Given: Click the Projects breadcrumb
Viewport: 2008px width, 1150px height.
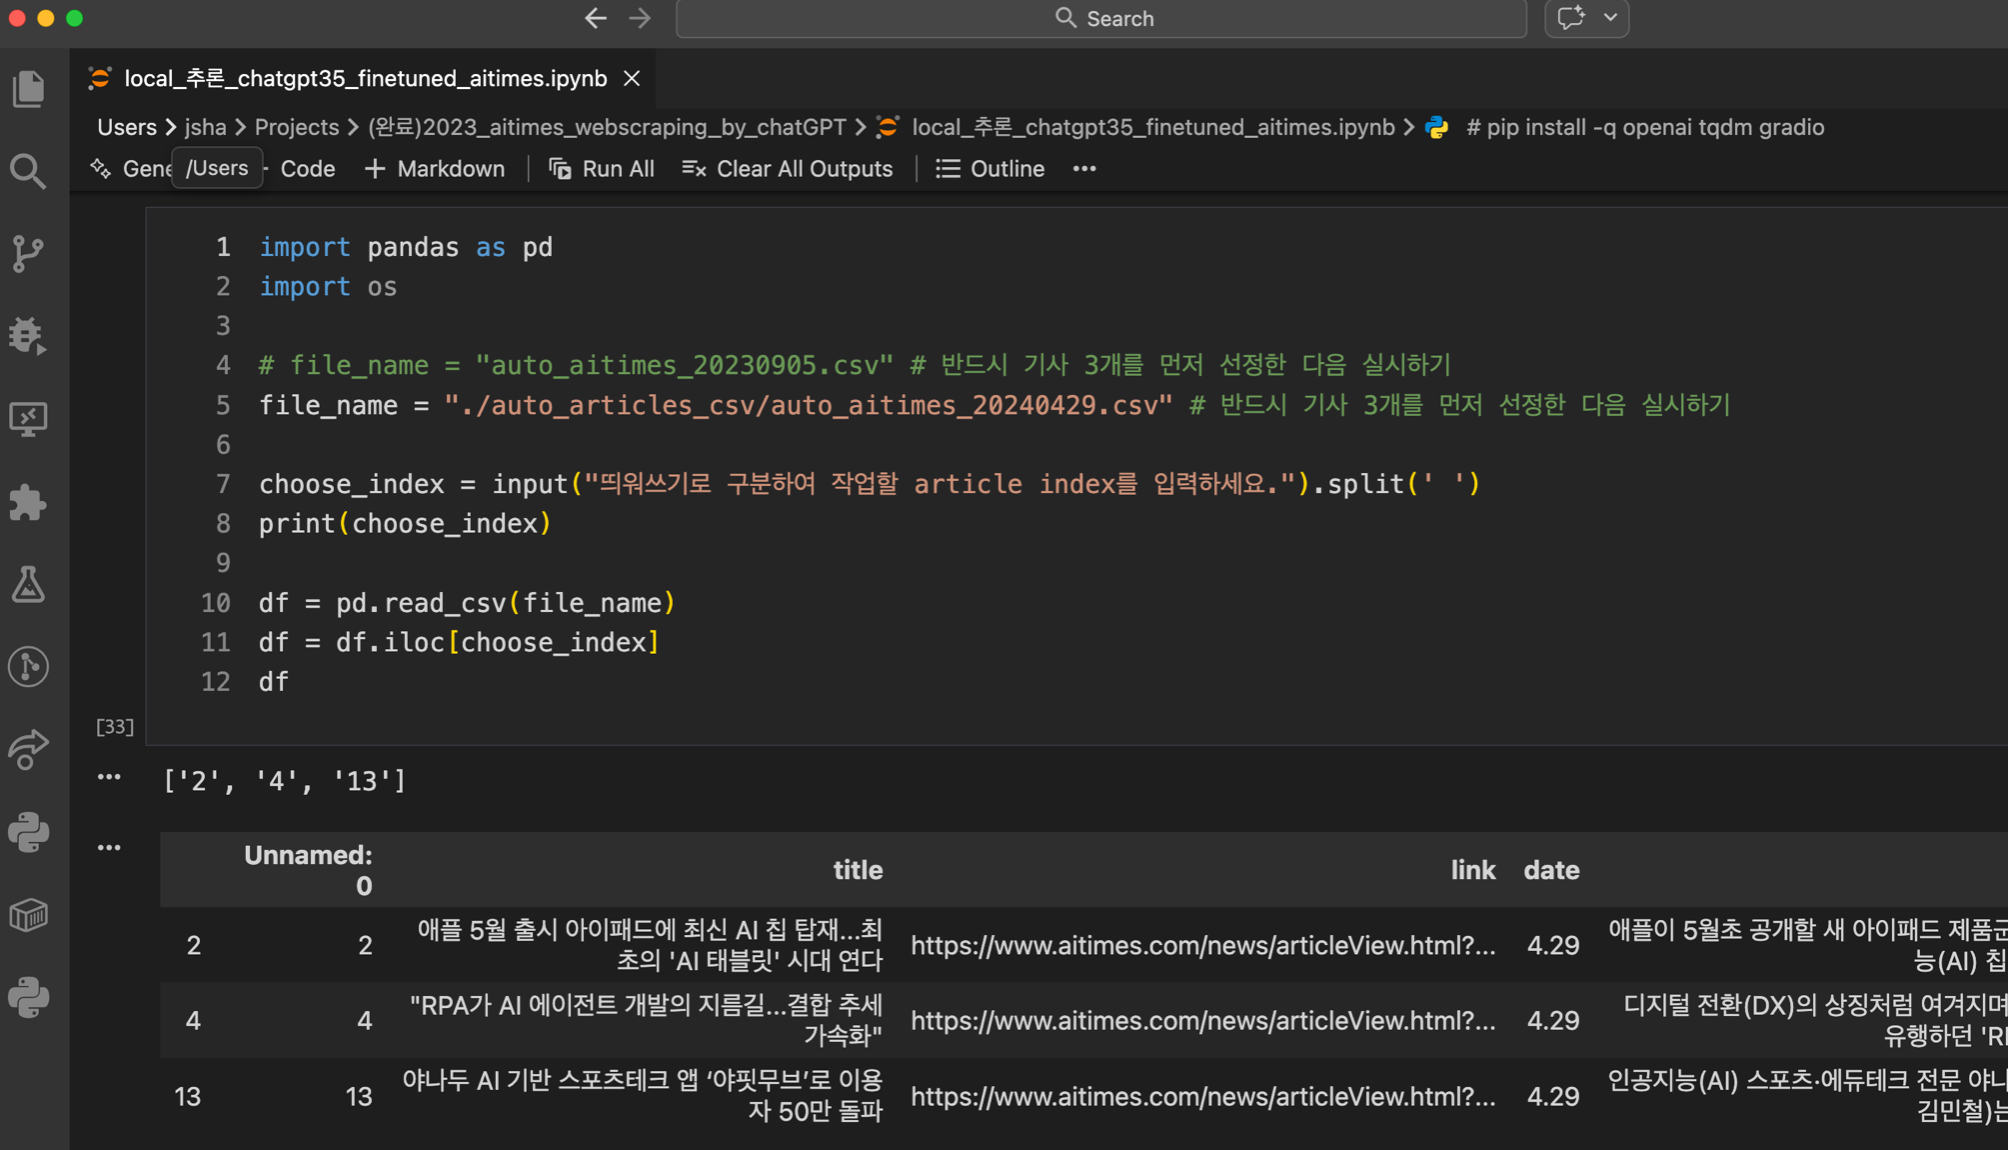Looking at the screenshot, I should [297, 127].
